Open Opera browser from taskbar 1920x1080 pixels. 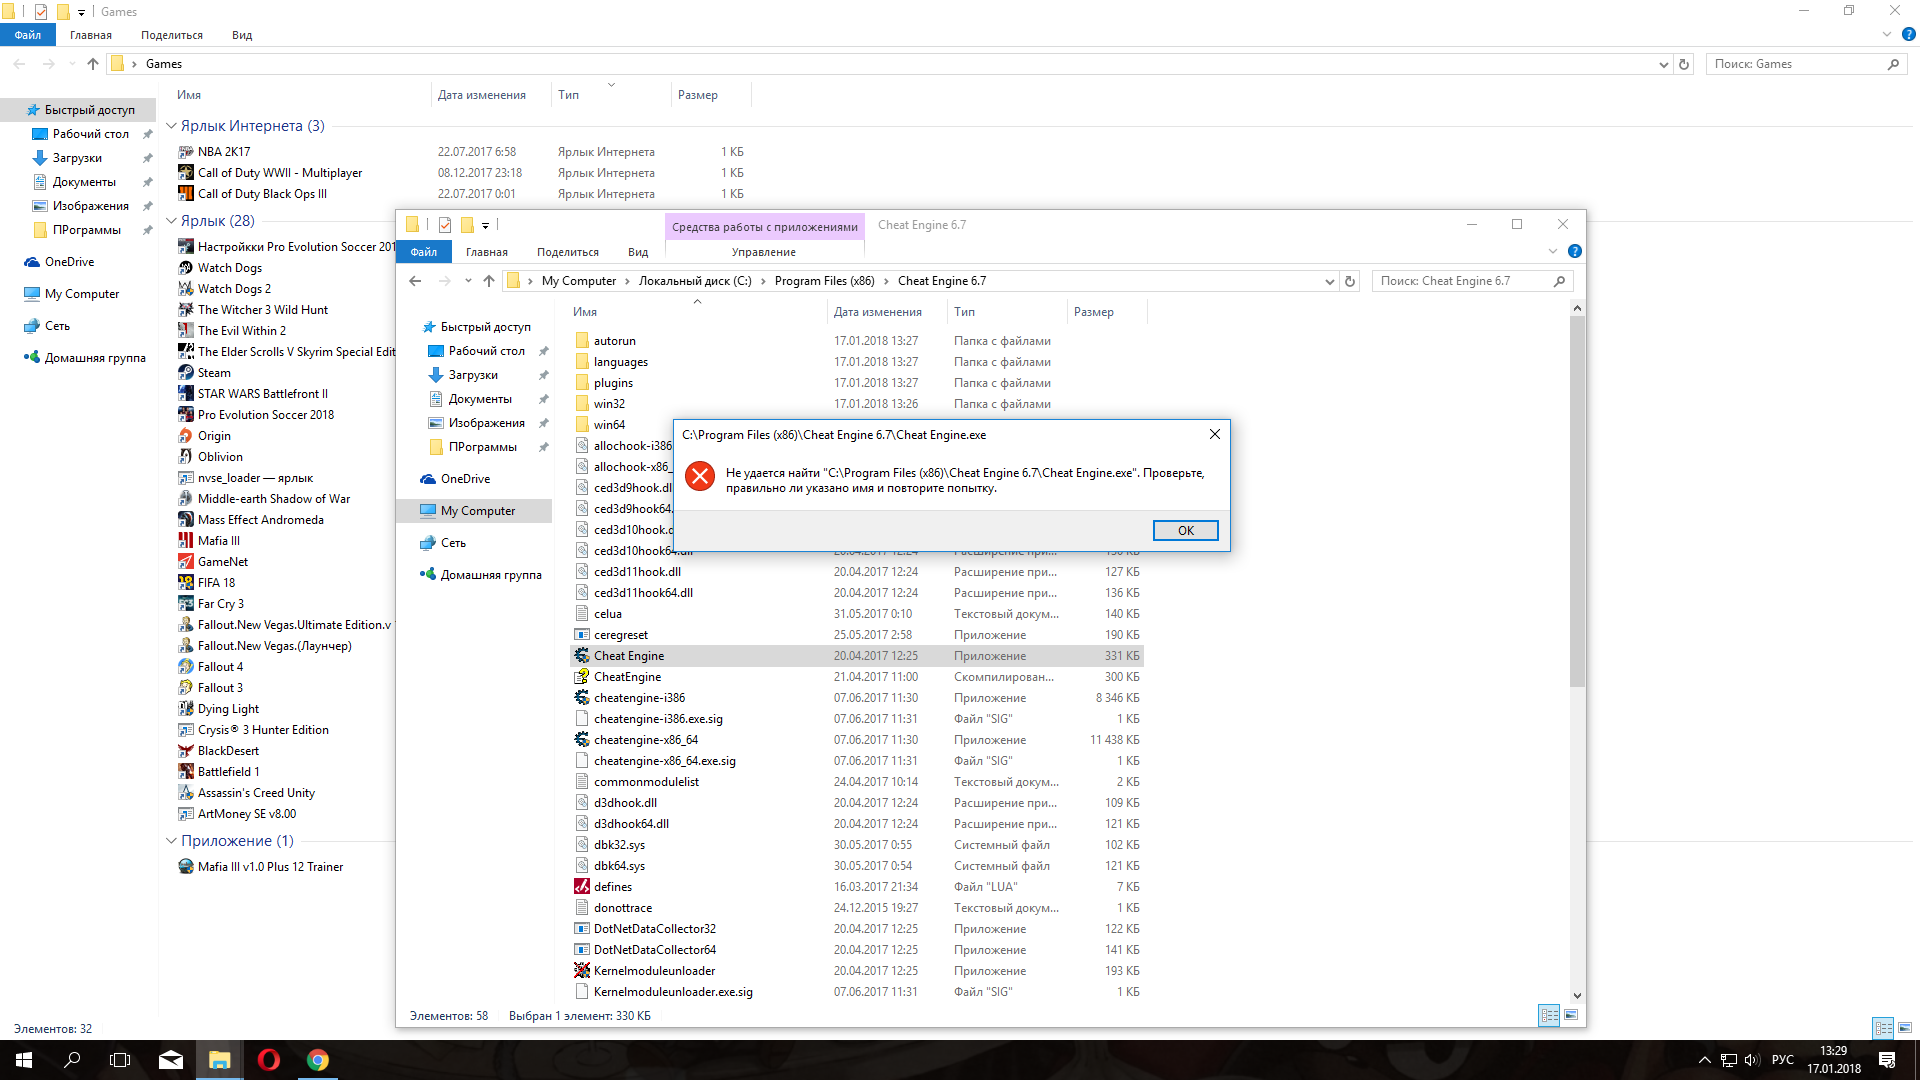pos(268,1060)
